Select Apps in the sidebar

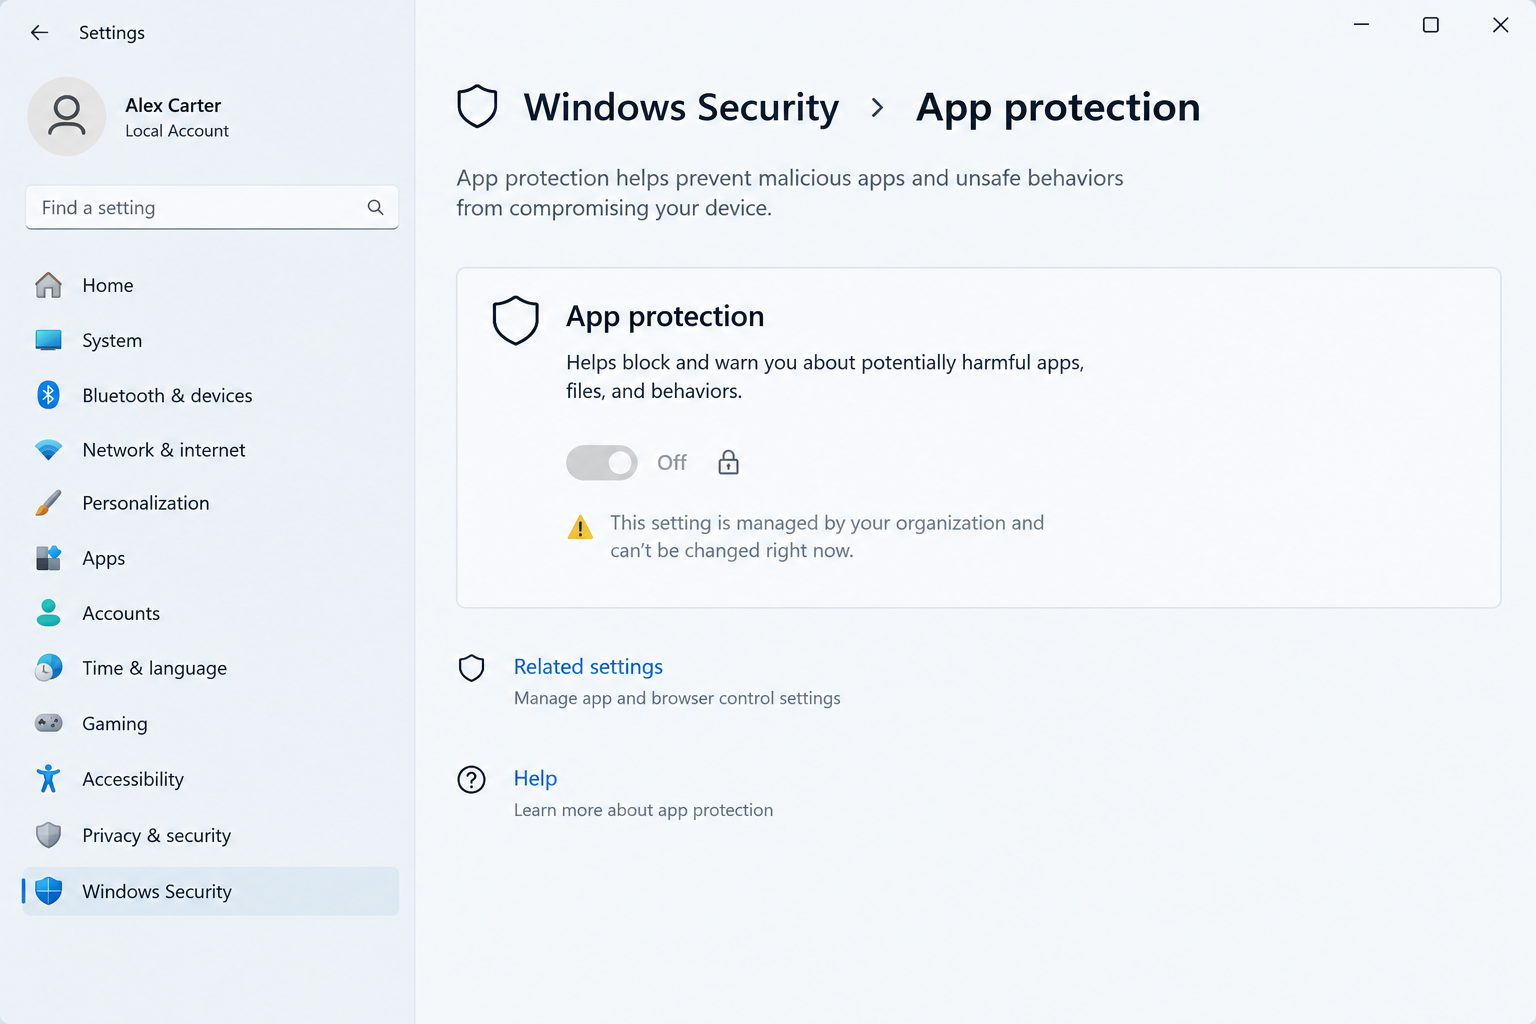(x=211, y=558)
